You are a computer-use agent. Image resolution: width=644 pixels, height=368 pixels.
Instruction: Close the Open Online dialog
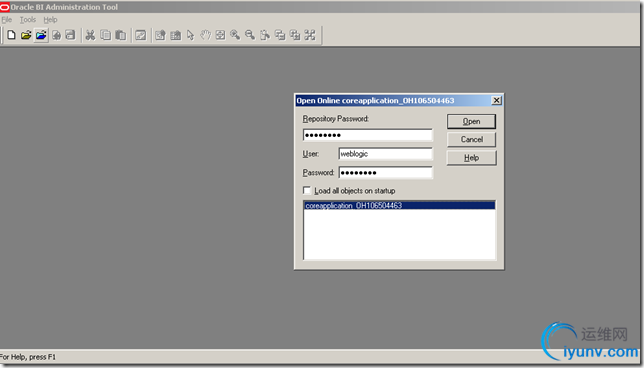click(x=496, y=100)
